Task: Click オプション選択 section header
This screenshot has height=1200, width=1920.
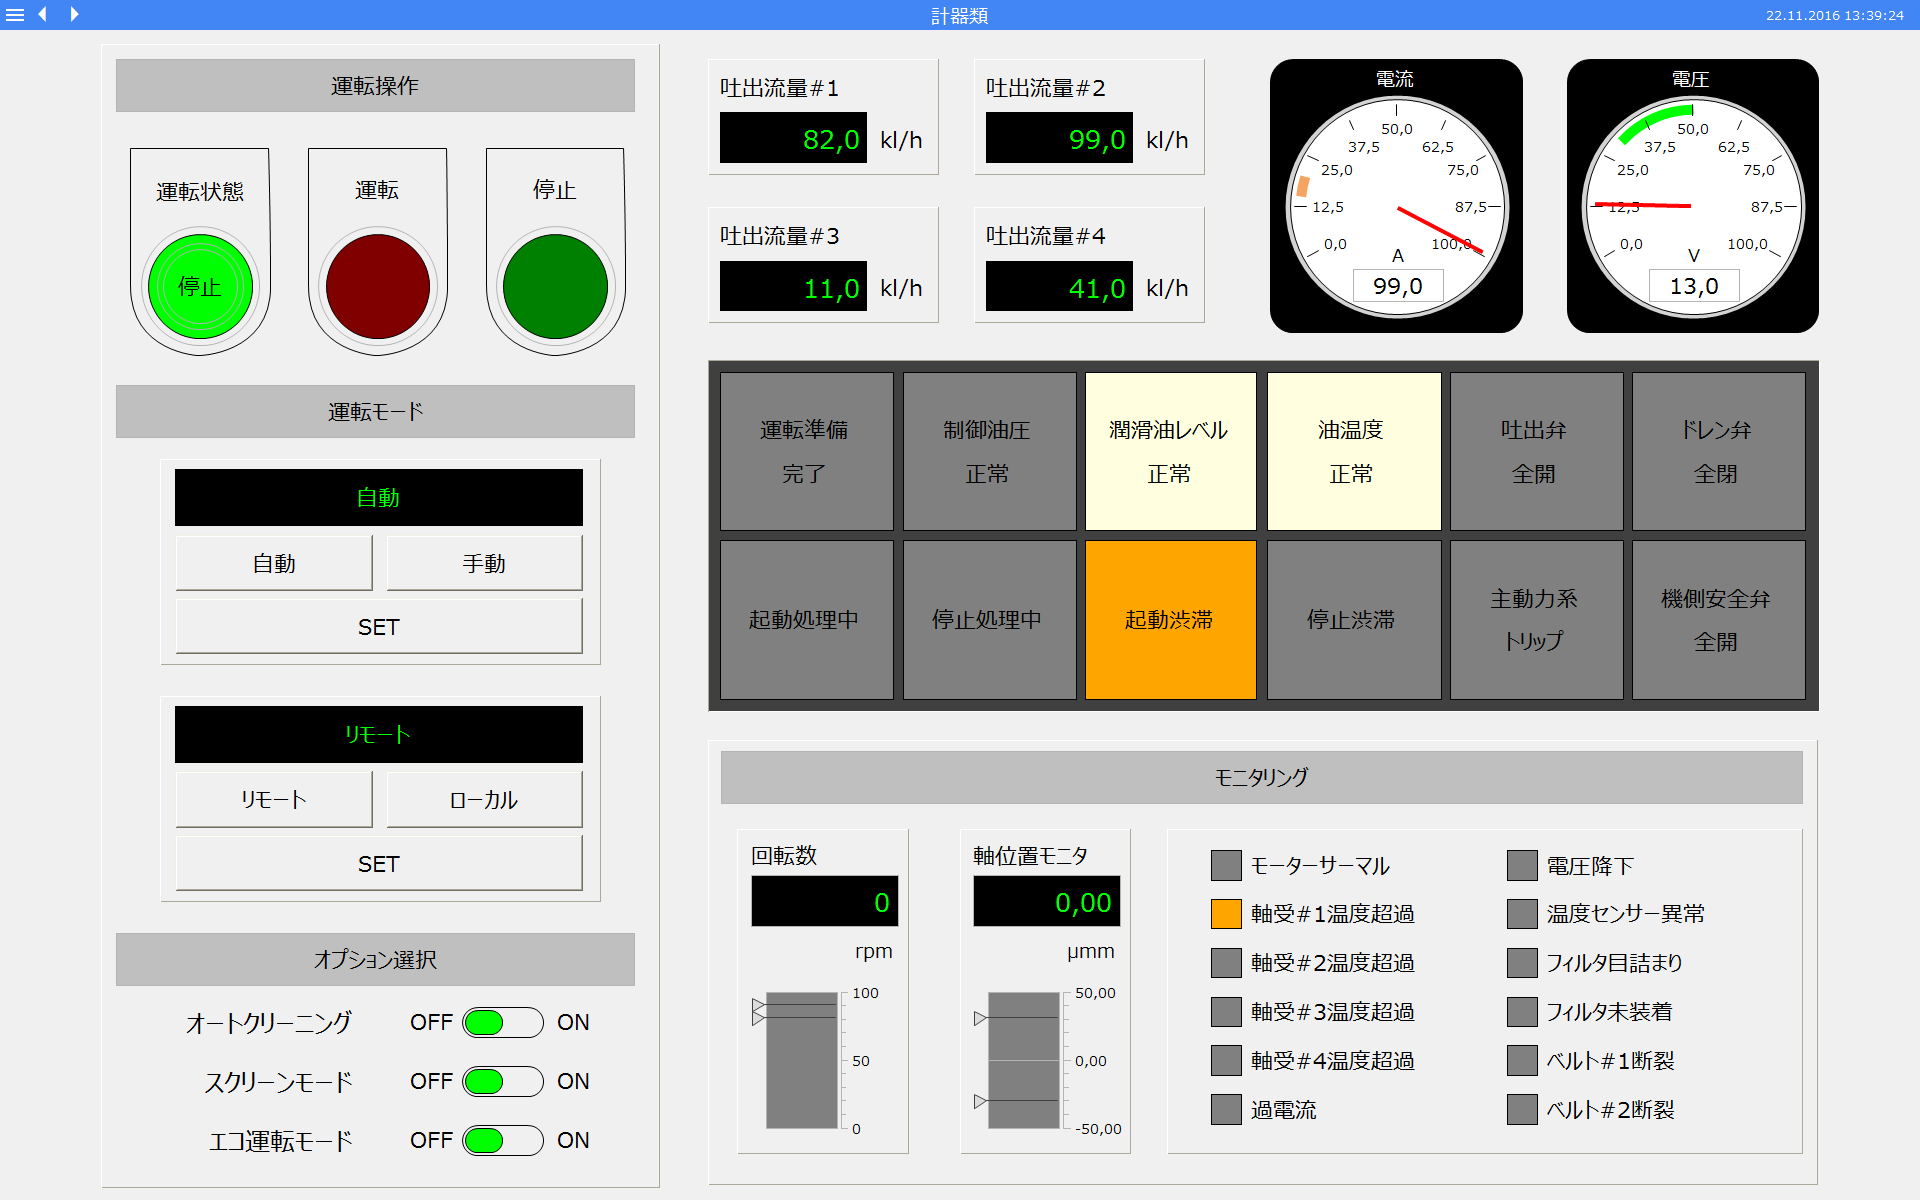Action: [375, 960]
